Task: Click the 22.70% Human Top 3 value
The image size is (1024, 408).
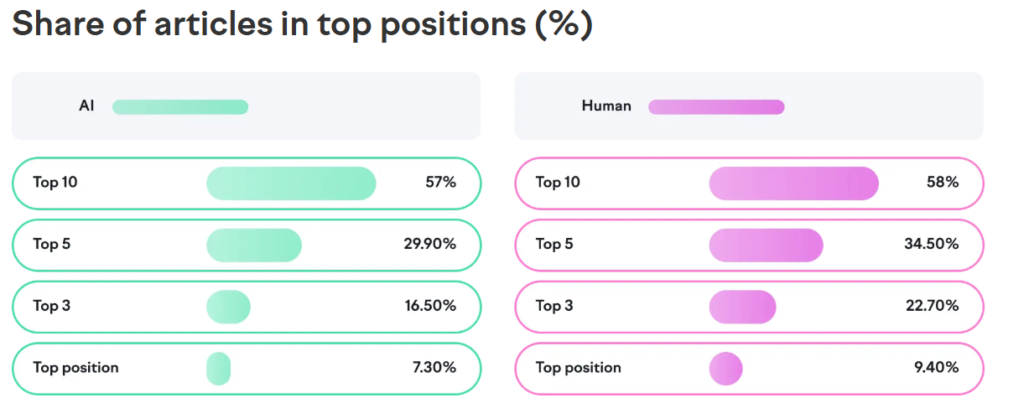Action: coord(932,306)
